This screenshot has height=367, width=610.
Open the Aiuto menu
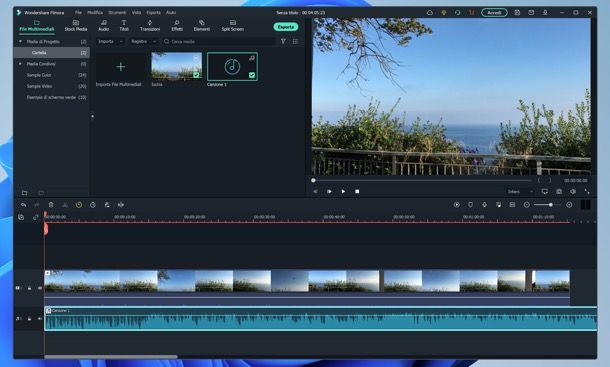point(171,12)
